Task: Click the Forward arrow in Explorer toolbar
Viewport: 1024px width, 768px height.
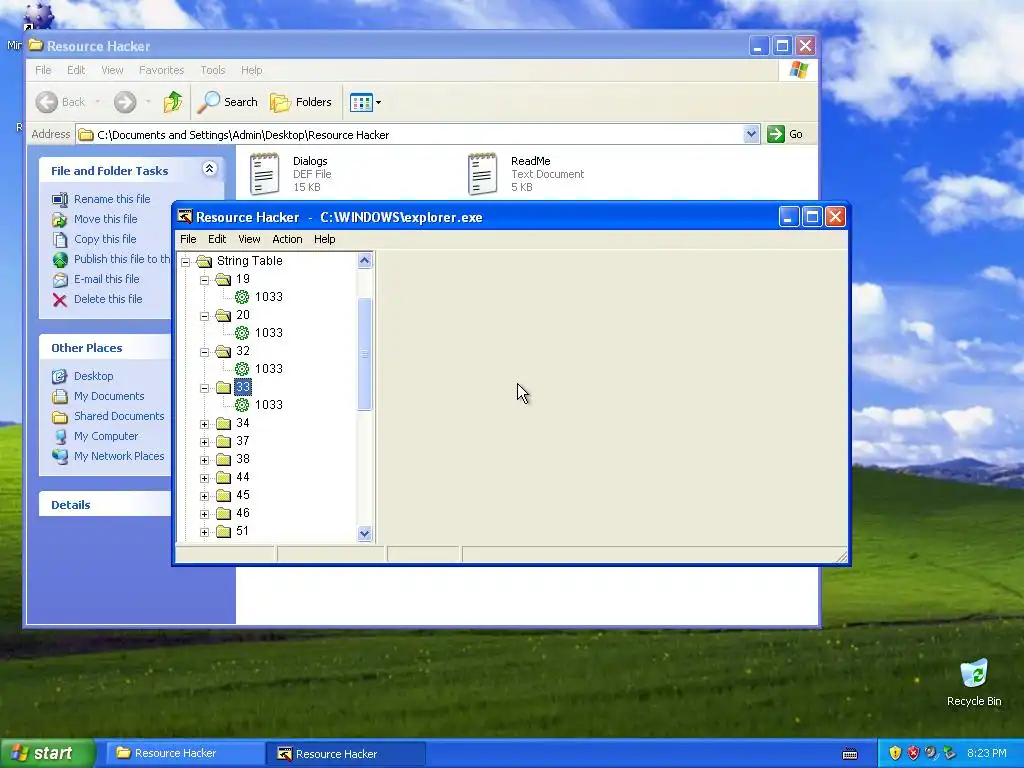Action: pos(125,102)
